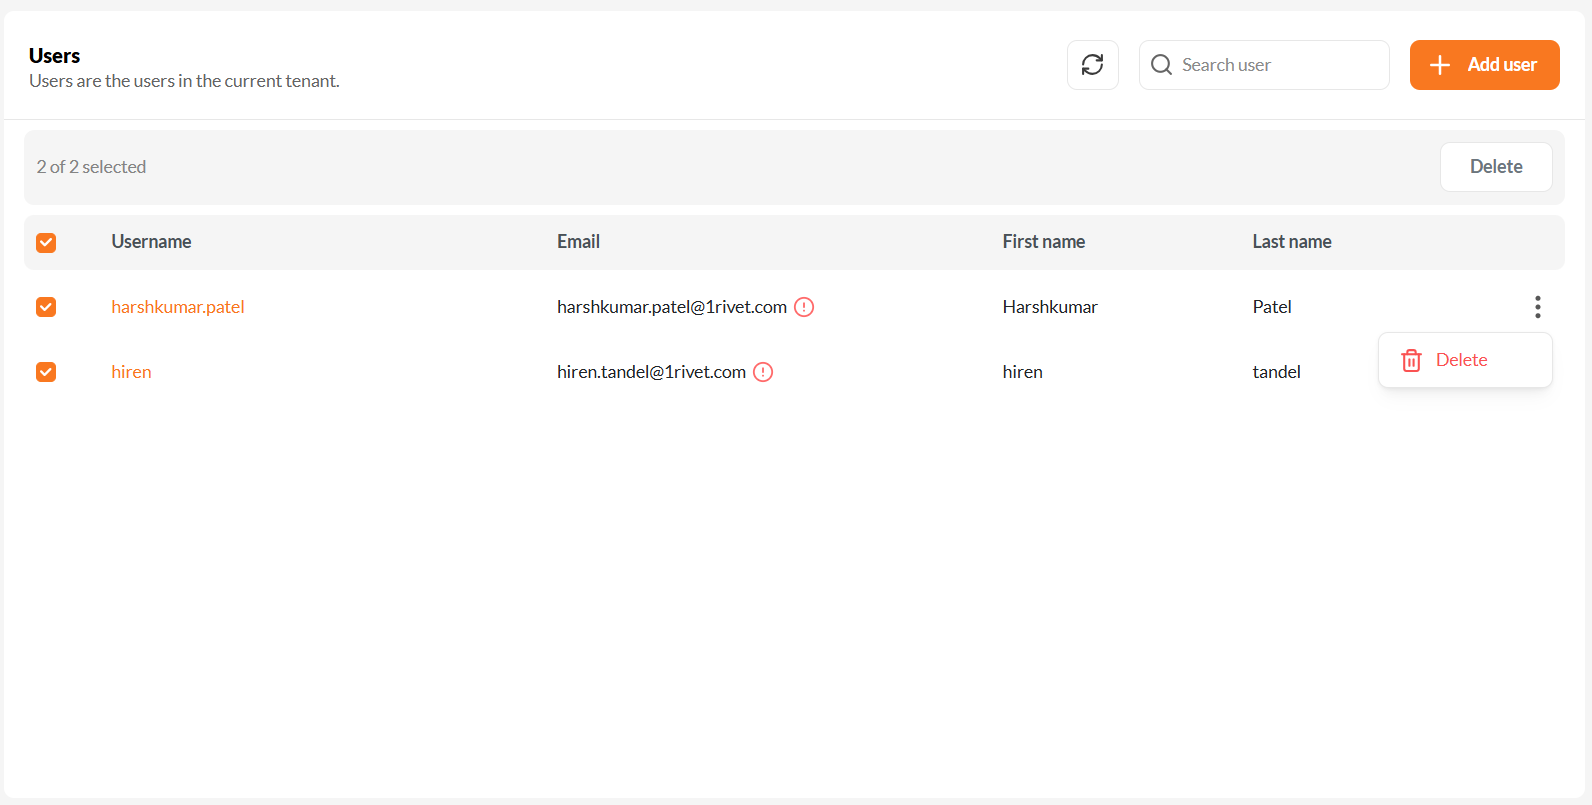The height and width of the screenshot is (805, 1592).
Task: Open the harshkumar.patel username link
Action: coord(178,307)
